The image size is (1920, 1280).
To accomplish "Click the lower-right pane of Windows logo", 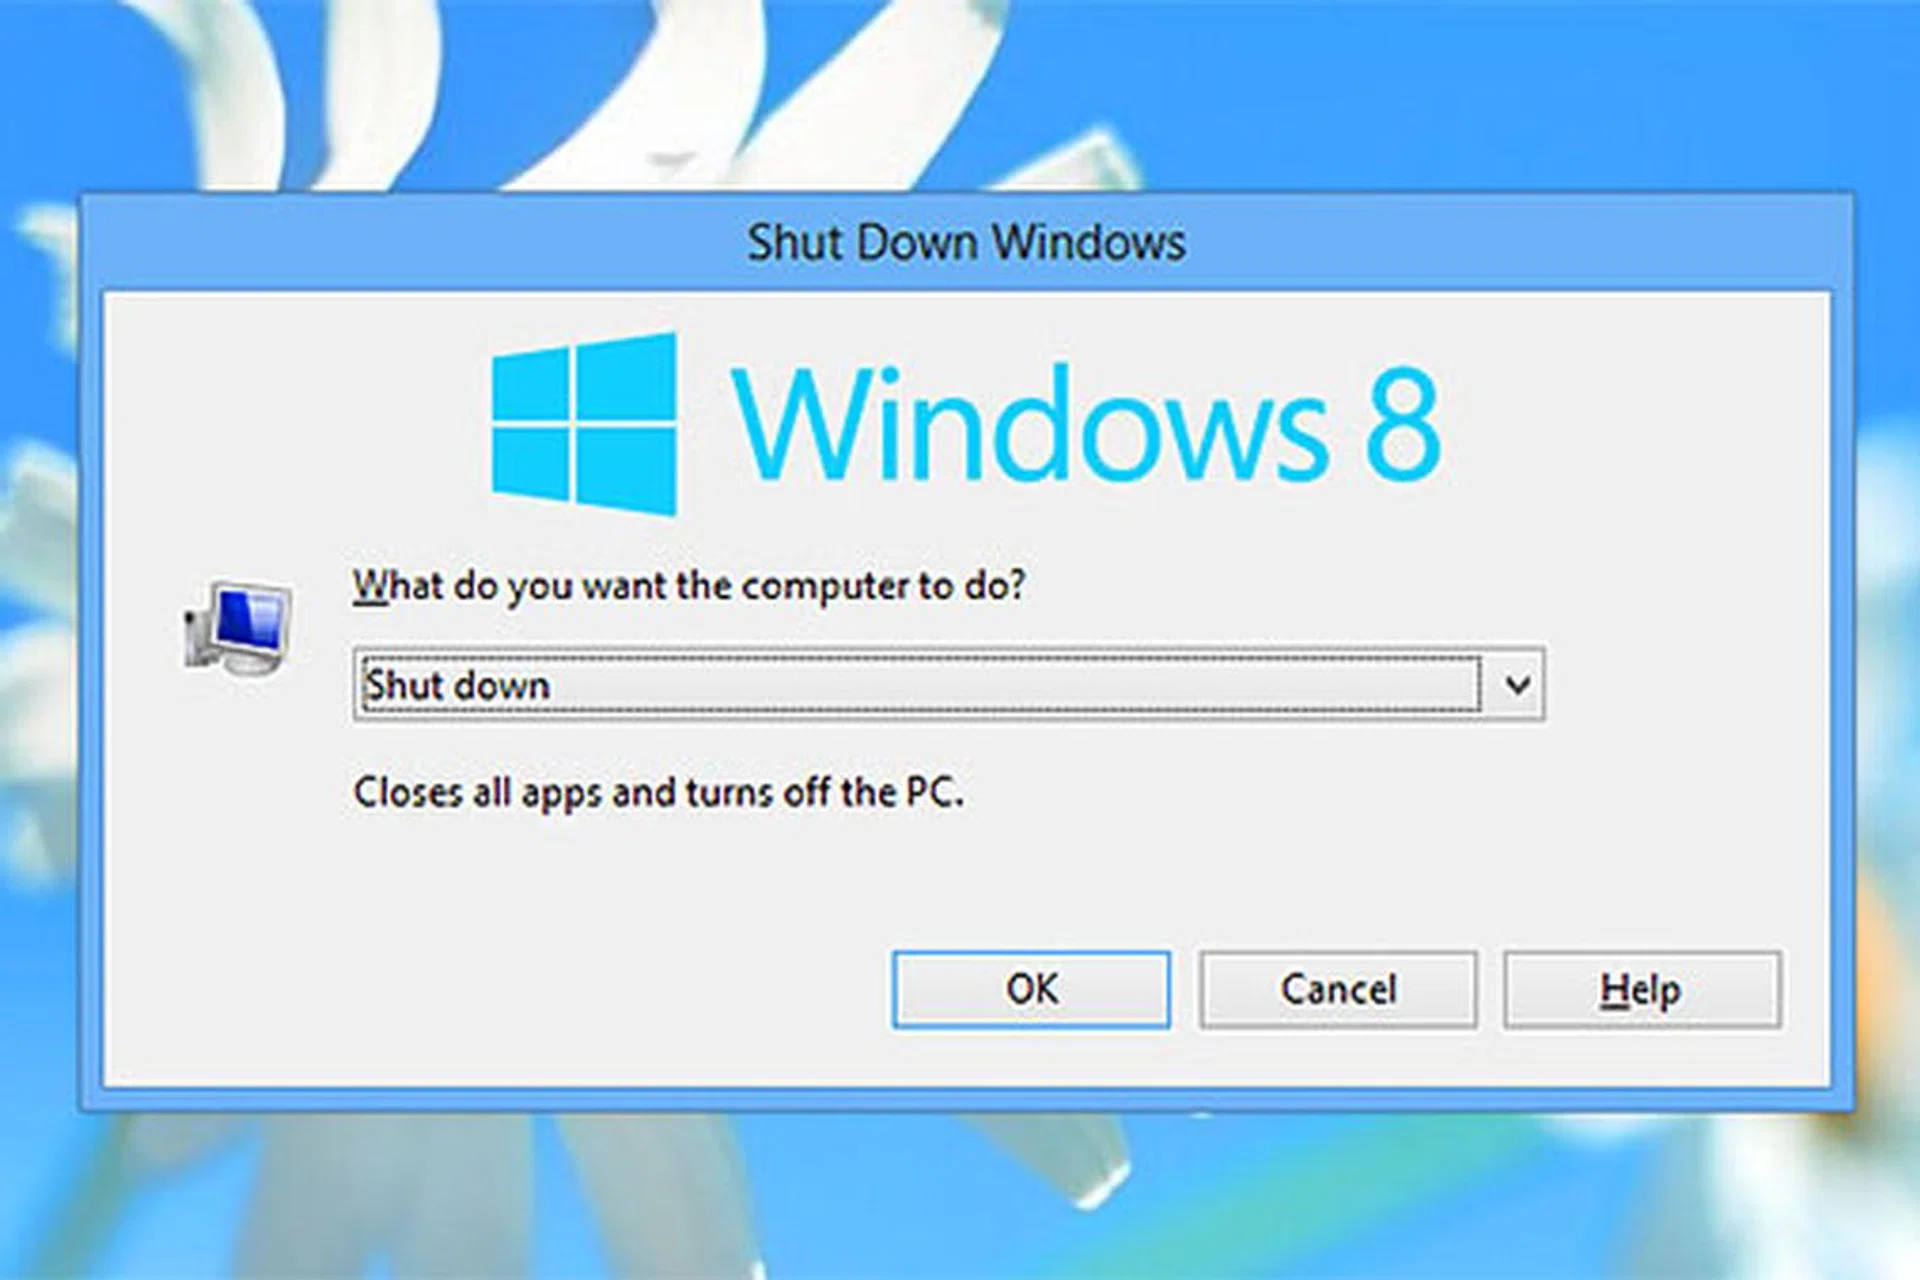I will [626, 472].
